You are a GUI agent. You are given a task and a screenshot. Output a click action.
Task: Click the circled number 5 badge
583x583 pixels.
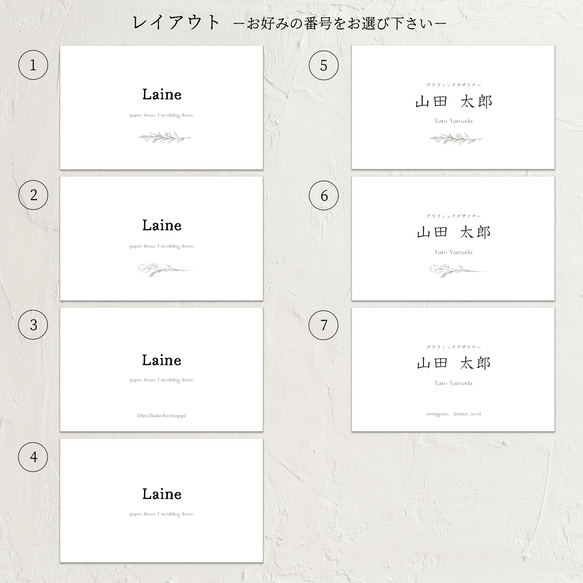(x=324, y=65)
